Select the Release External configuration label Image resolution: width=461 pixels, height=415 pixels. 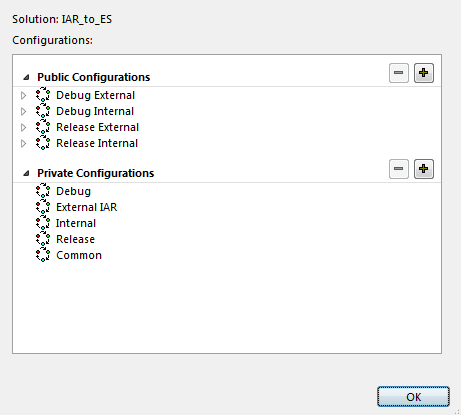[97, 127]
